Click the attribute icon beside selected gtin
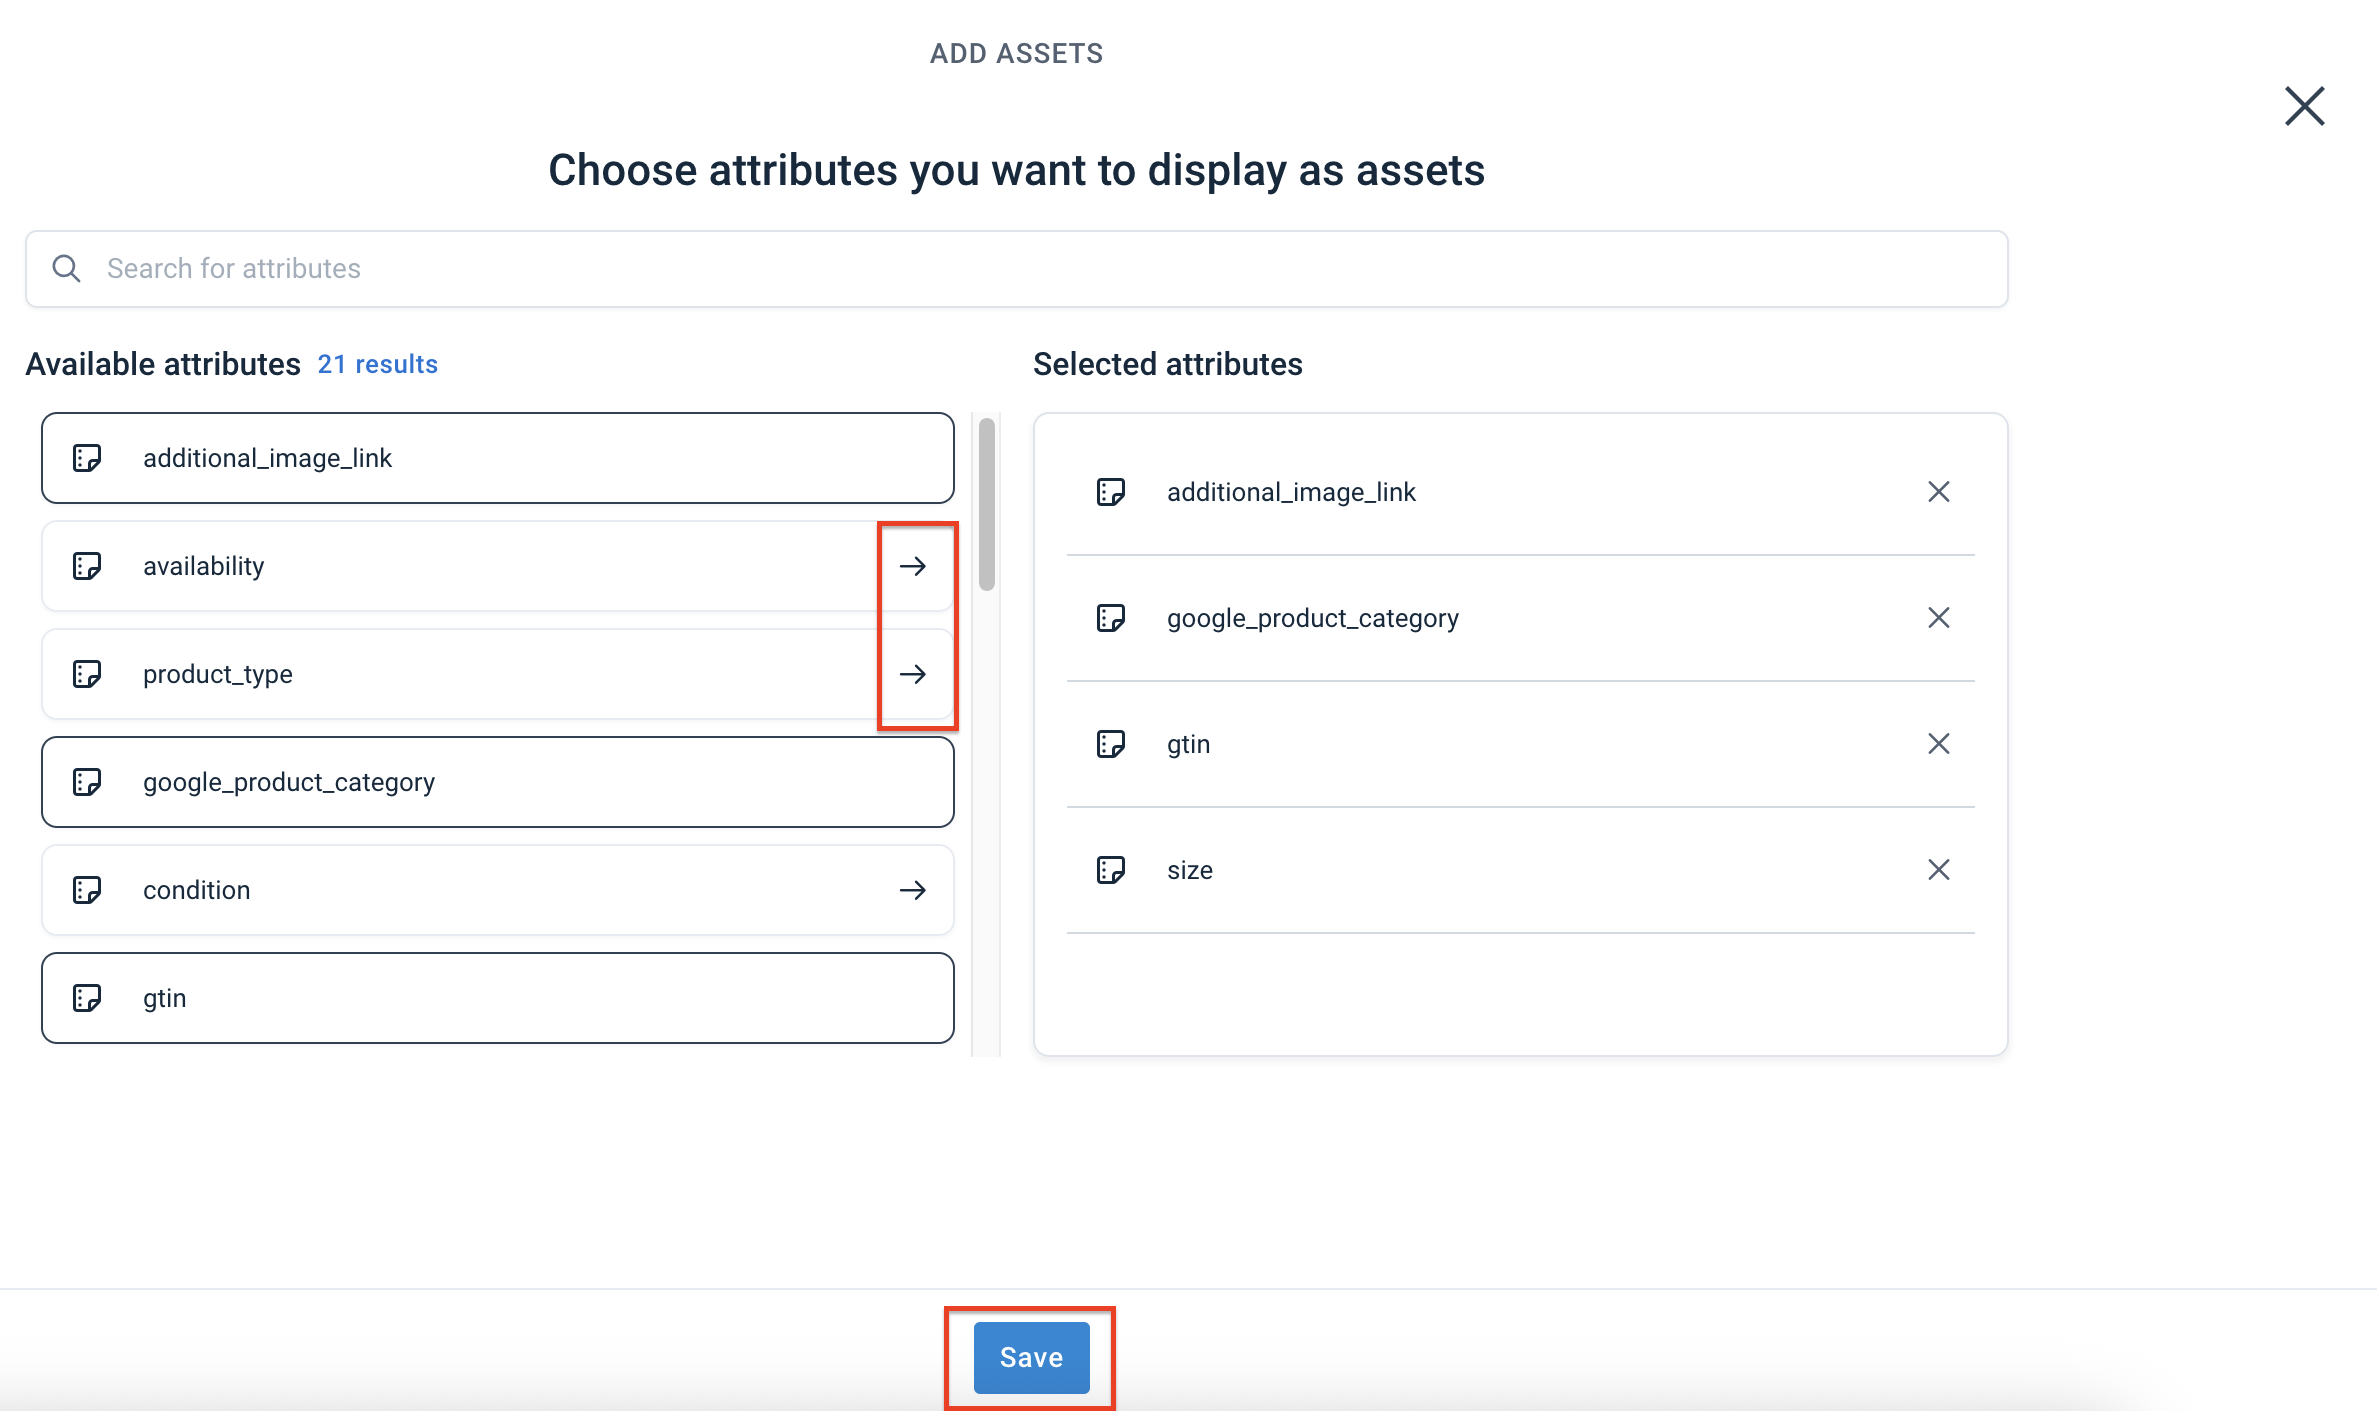Image resolution: width=2377 pixels, height=1411 pixels. click(1111, 743)
